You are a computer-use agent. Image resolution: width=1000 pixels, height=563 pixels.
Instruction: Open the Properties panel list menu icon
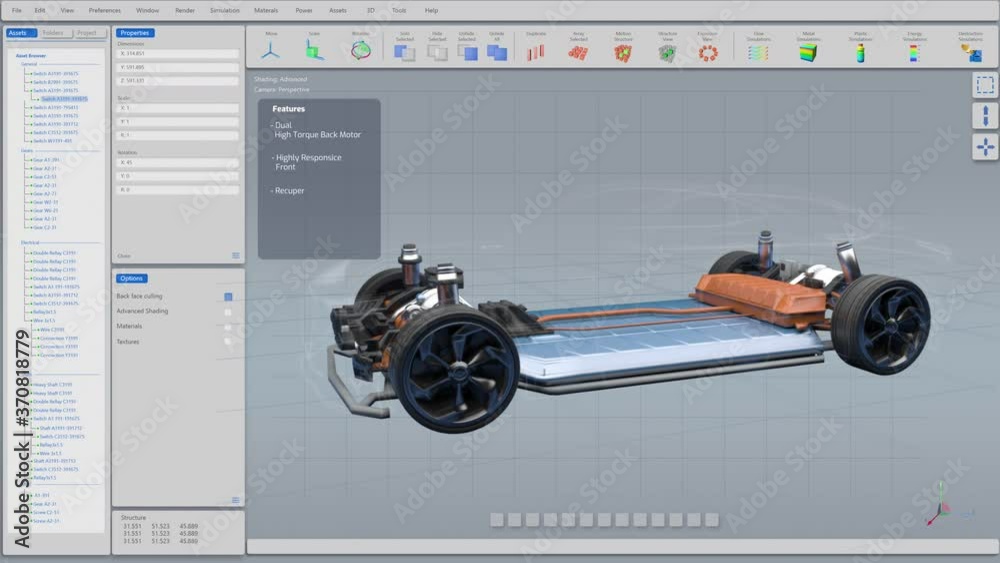[236, 256]
